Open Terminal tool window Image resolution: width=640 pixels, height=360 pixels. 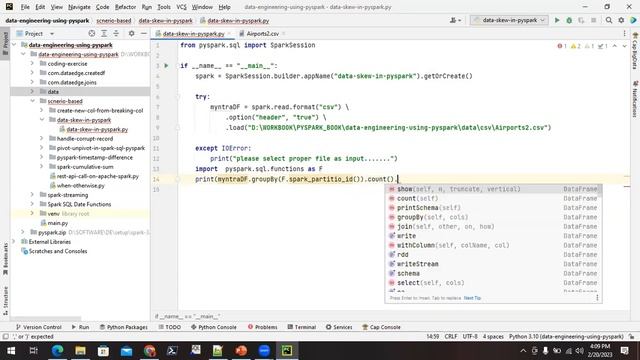point(302,327)
